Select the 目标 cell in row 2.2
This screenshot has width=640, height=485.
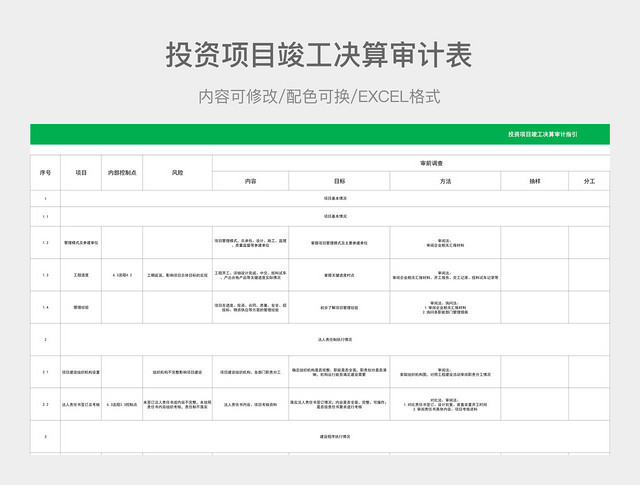pyautogui.click(x=339, y=404)
